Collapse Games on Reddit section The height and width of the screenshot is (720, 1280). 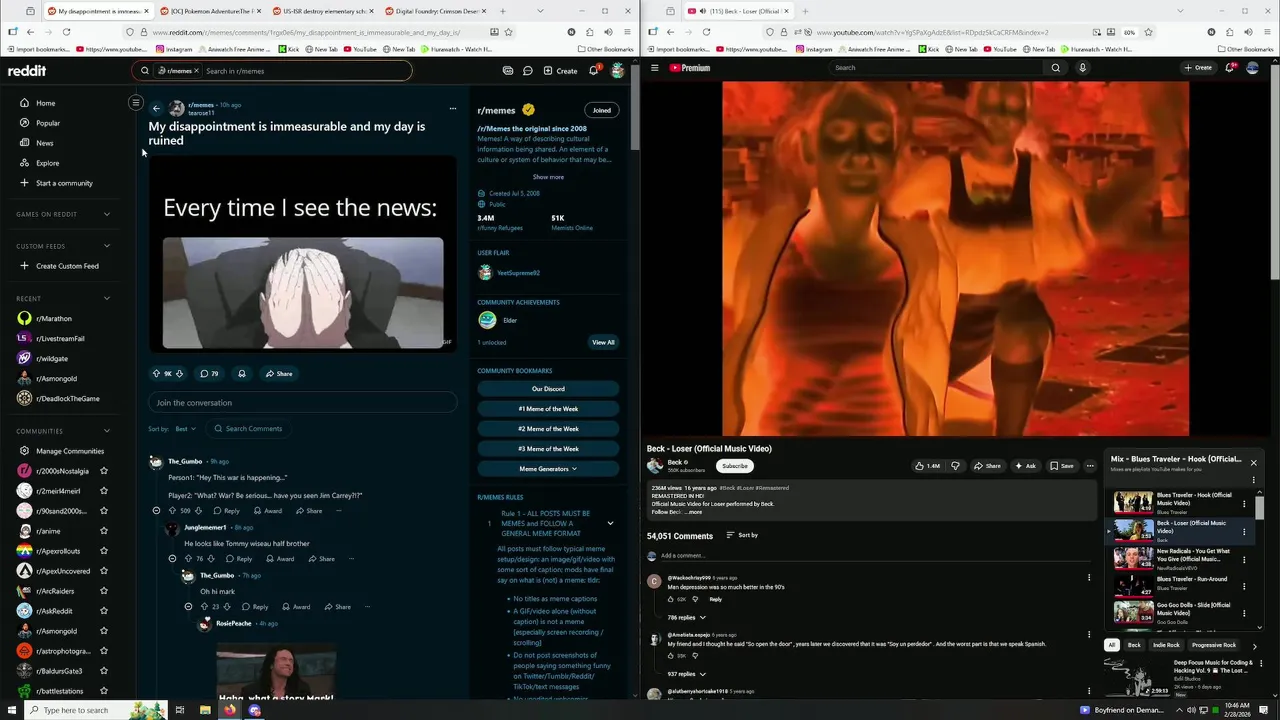point(107,214)
